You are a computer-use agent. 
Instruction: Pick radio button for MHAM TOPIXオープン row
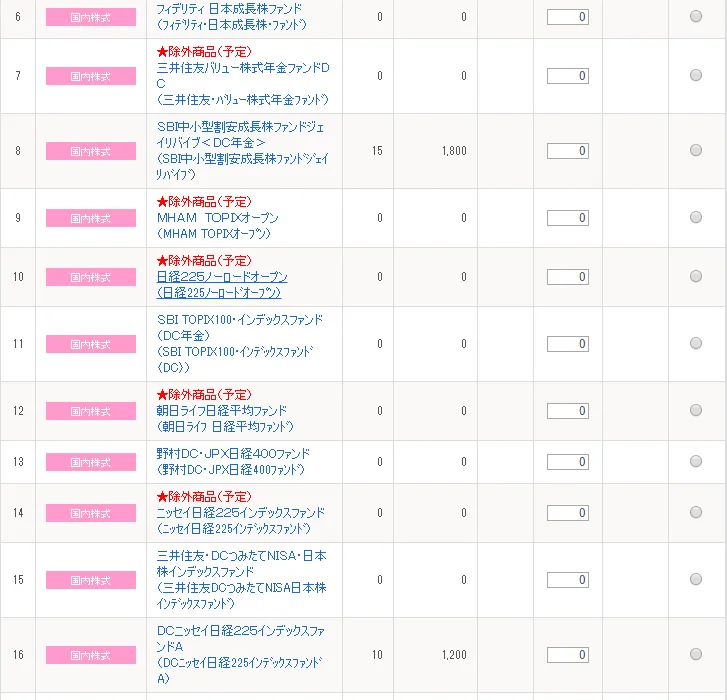click(696, 218)
